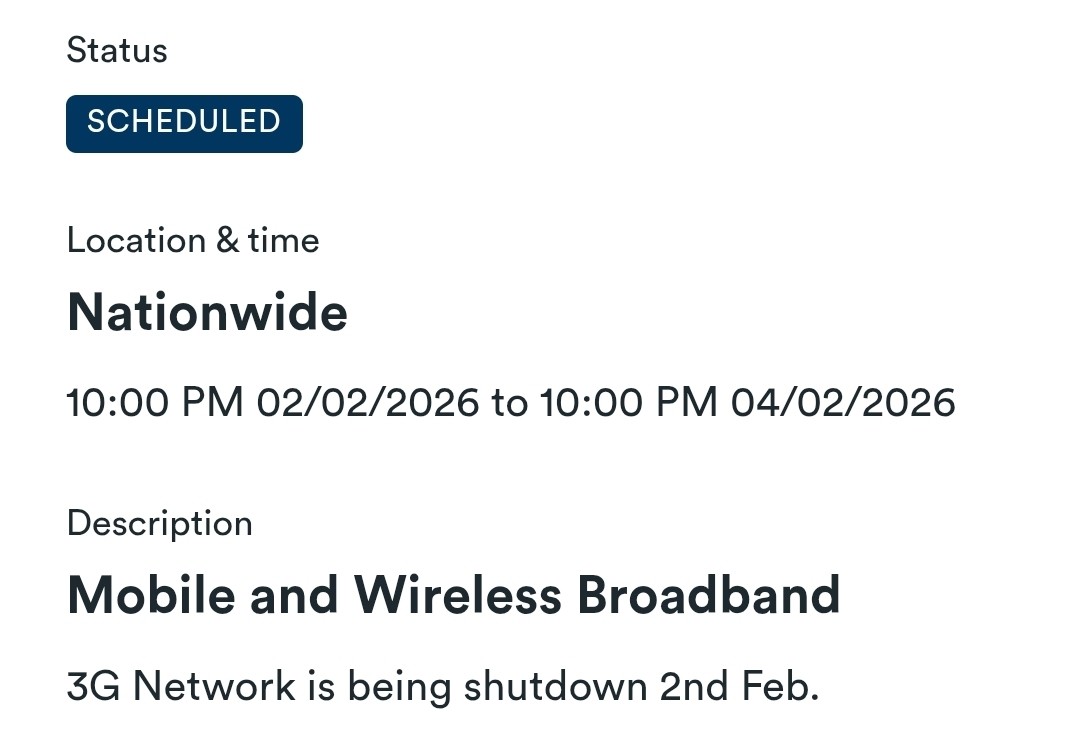1080x744 pixels.
Task: Click the word Broadband in the heading
Action: click(708, 595)
